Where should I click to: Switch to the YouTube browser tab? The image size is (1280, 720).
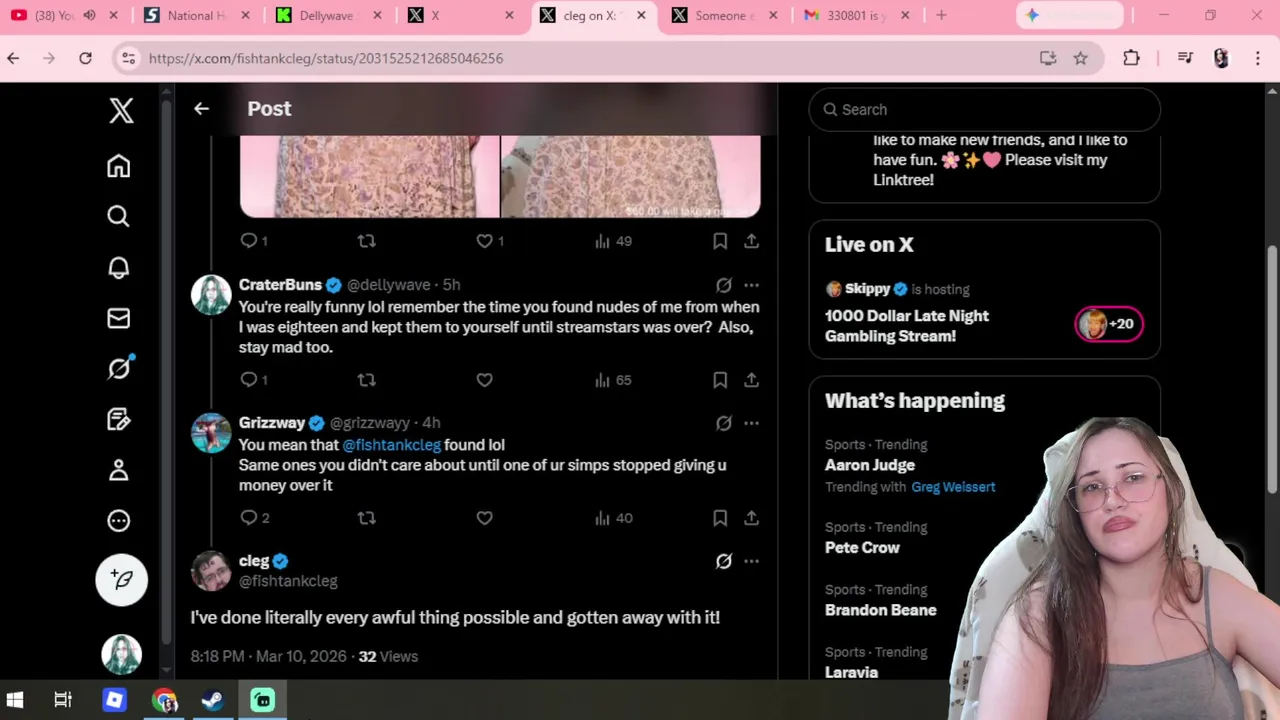click(64, 15)
